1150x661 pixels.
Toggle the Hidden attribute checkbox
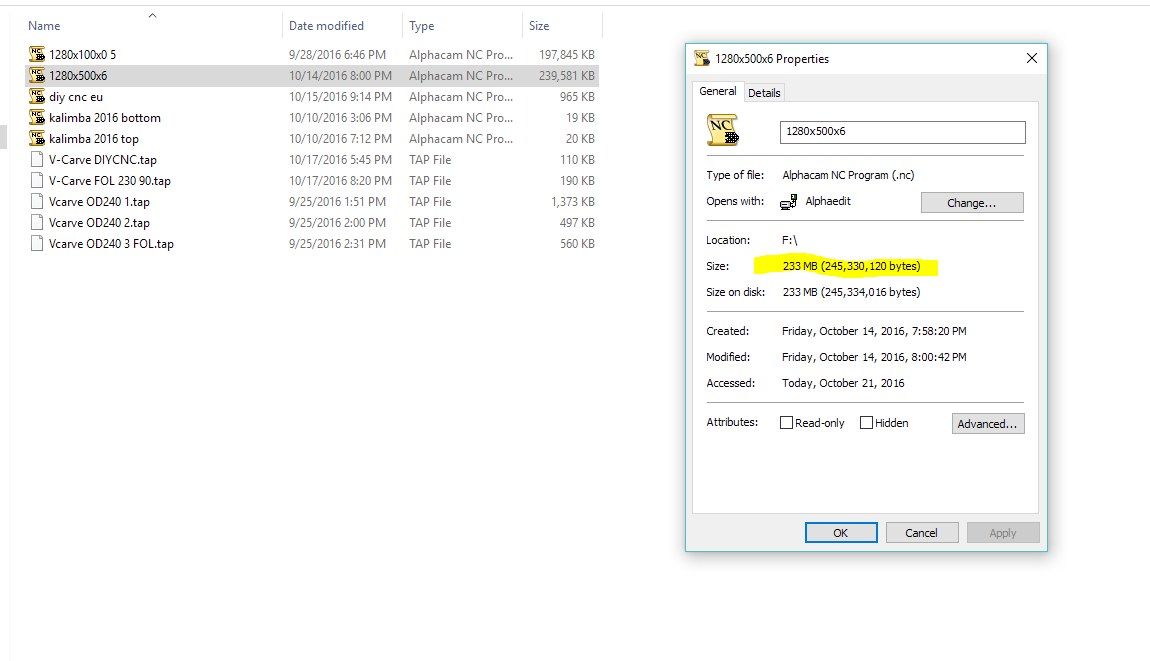867,423
